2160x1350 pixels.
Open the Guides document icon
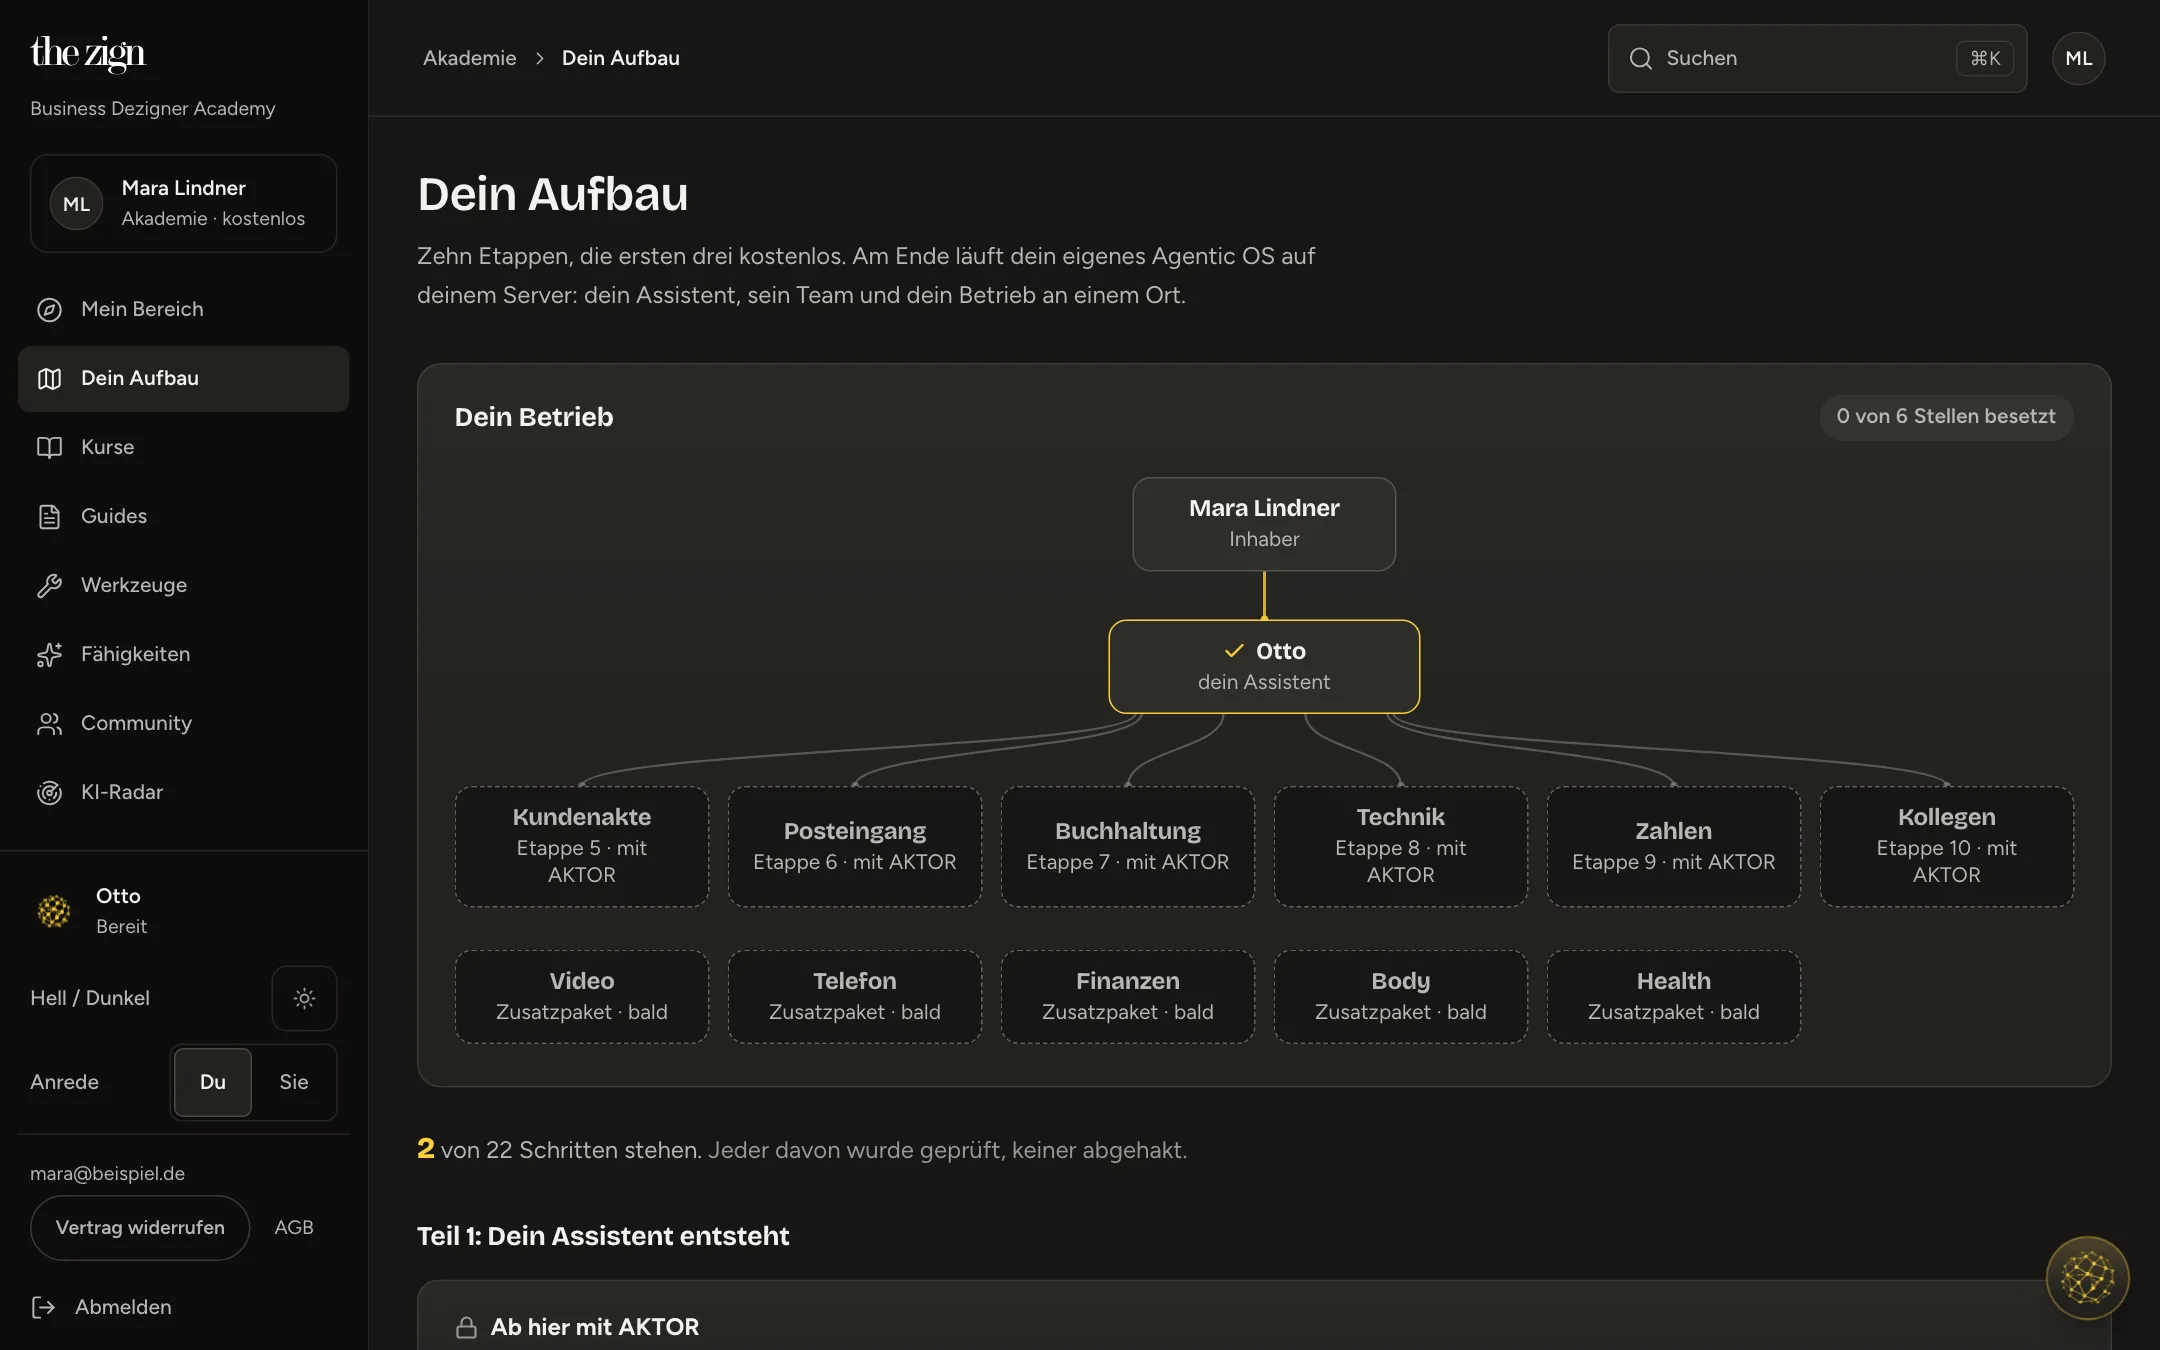[x=49, y=517]
